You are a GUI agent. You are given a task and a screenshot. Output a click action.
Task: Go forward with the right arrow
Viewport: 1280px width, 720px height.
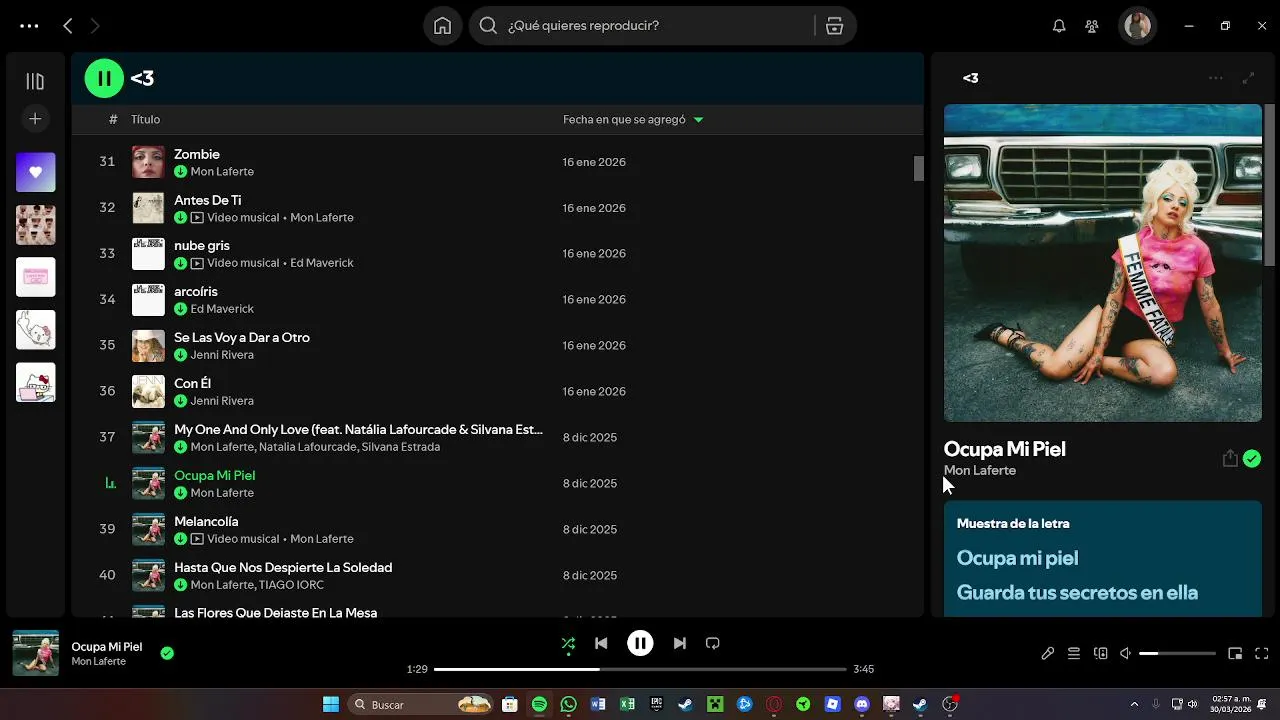[x=95, y=26]
